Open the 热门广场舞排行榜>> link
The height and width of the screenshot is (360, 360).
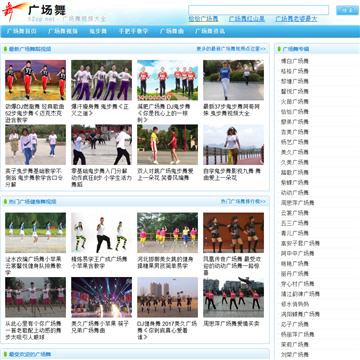243,201
